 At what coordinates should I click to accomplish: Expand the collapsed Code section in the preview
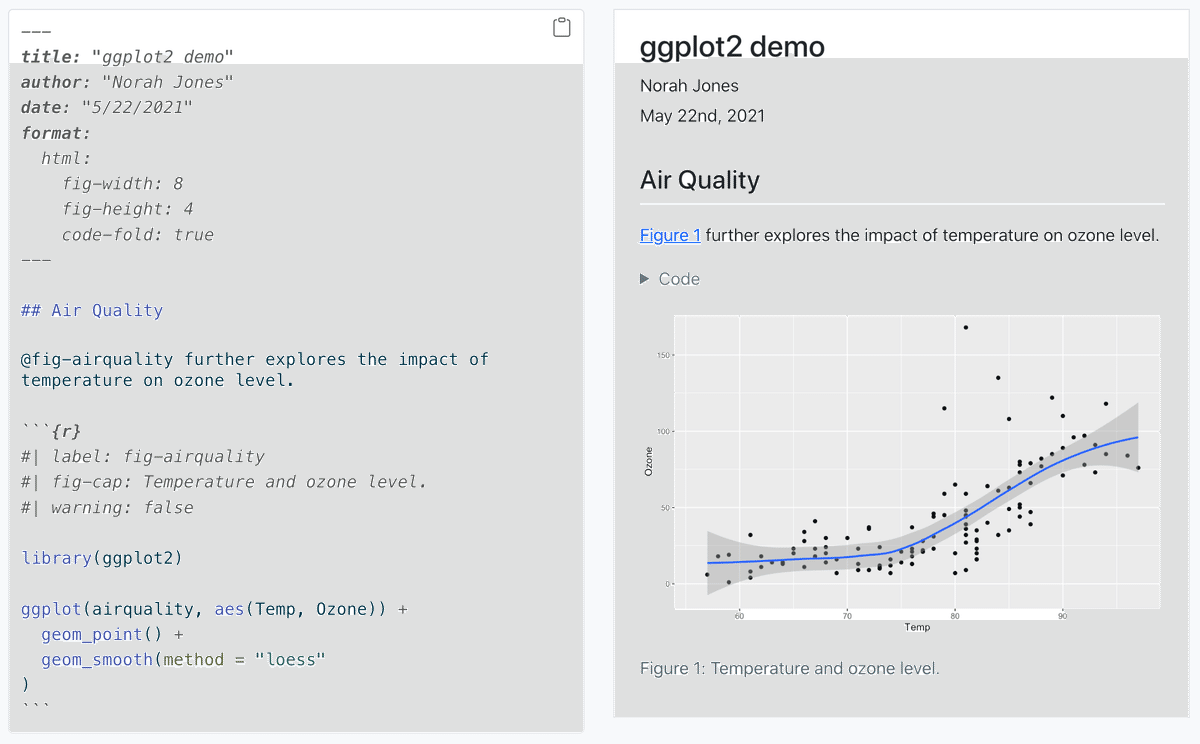click(x=670, y=279)
